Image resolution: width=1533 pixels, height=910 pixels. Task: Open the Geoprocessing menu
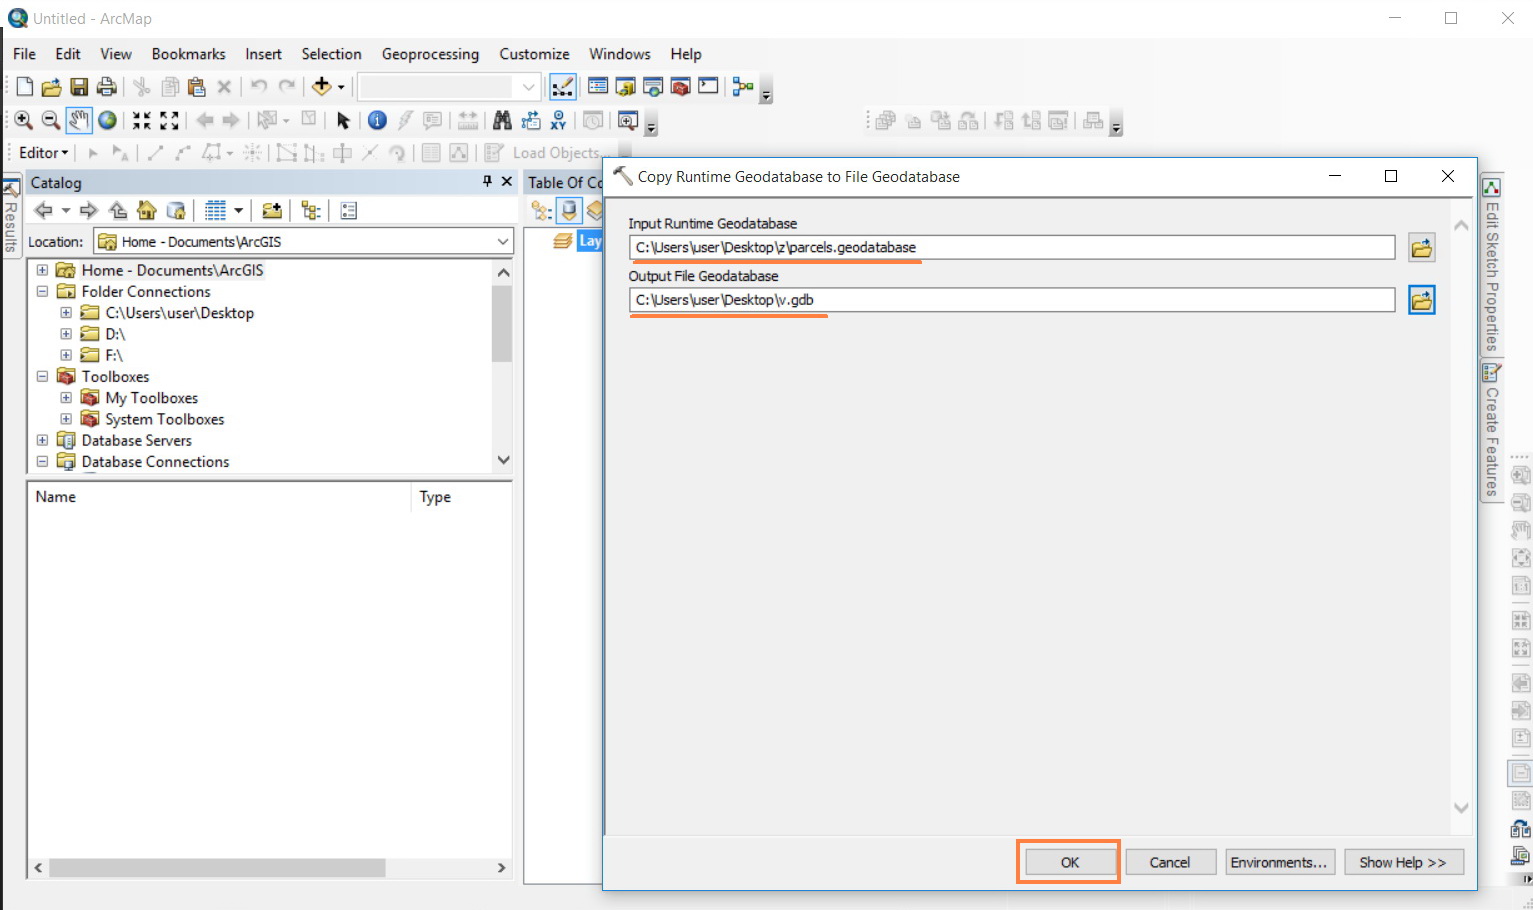pyautogui.click(x=430, y=54)
